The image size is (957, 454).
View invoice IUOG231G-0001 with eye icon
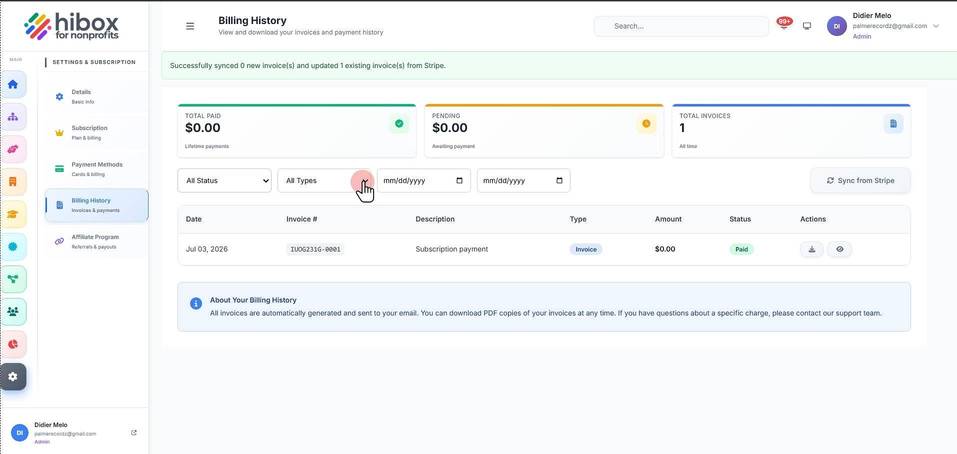[840, 249]
